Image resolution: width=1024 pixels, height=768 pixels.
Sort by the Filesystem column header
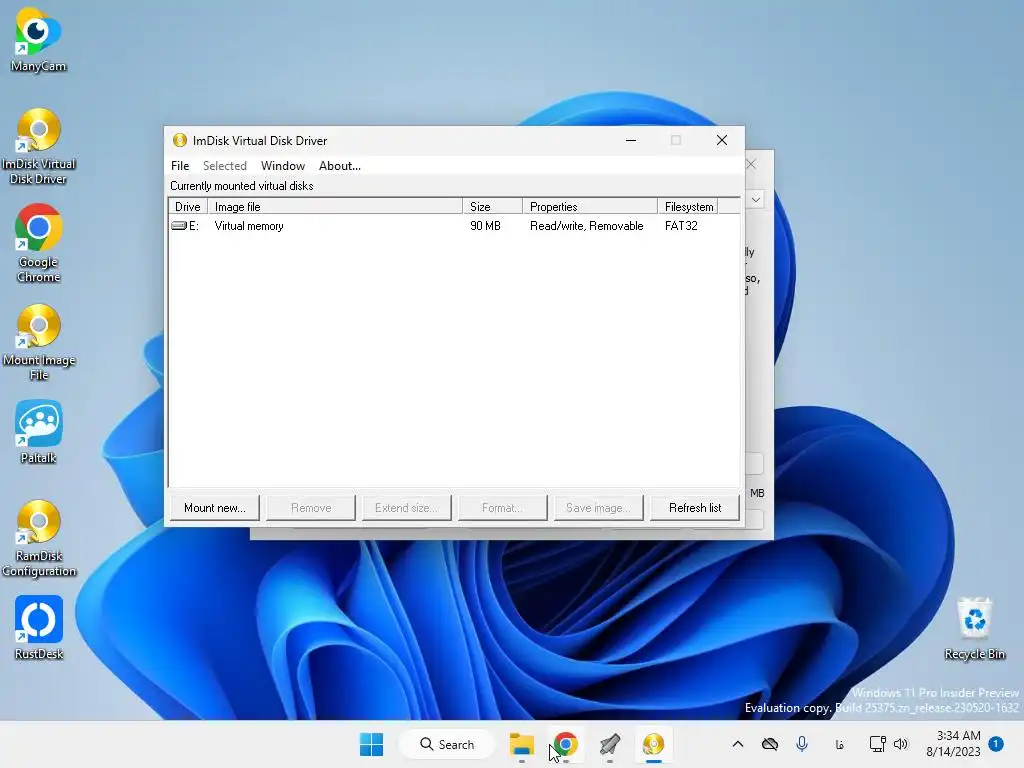coord(688,207)
